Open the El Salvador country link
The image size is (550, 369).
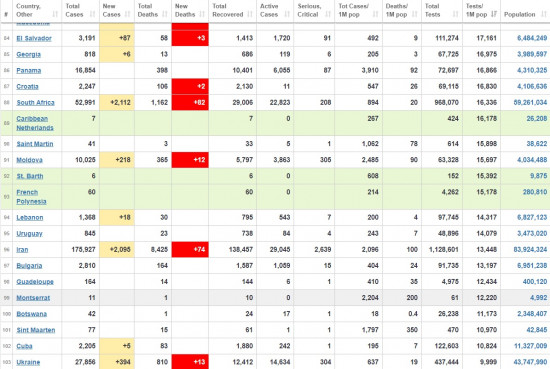pos(34,38)
